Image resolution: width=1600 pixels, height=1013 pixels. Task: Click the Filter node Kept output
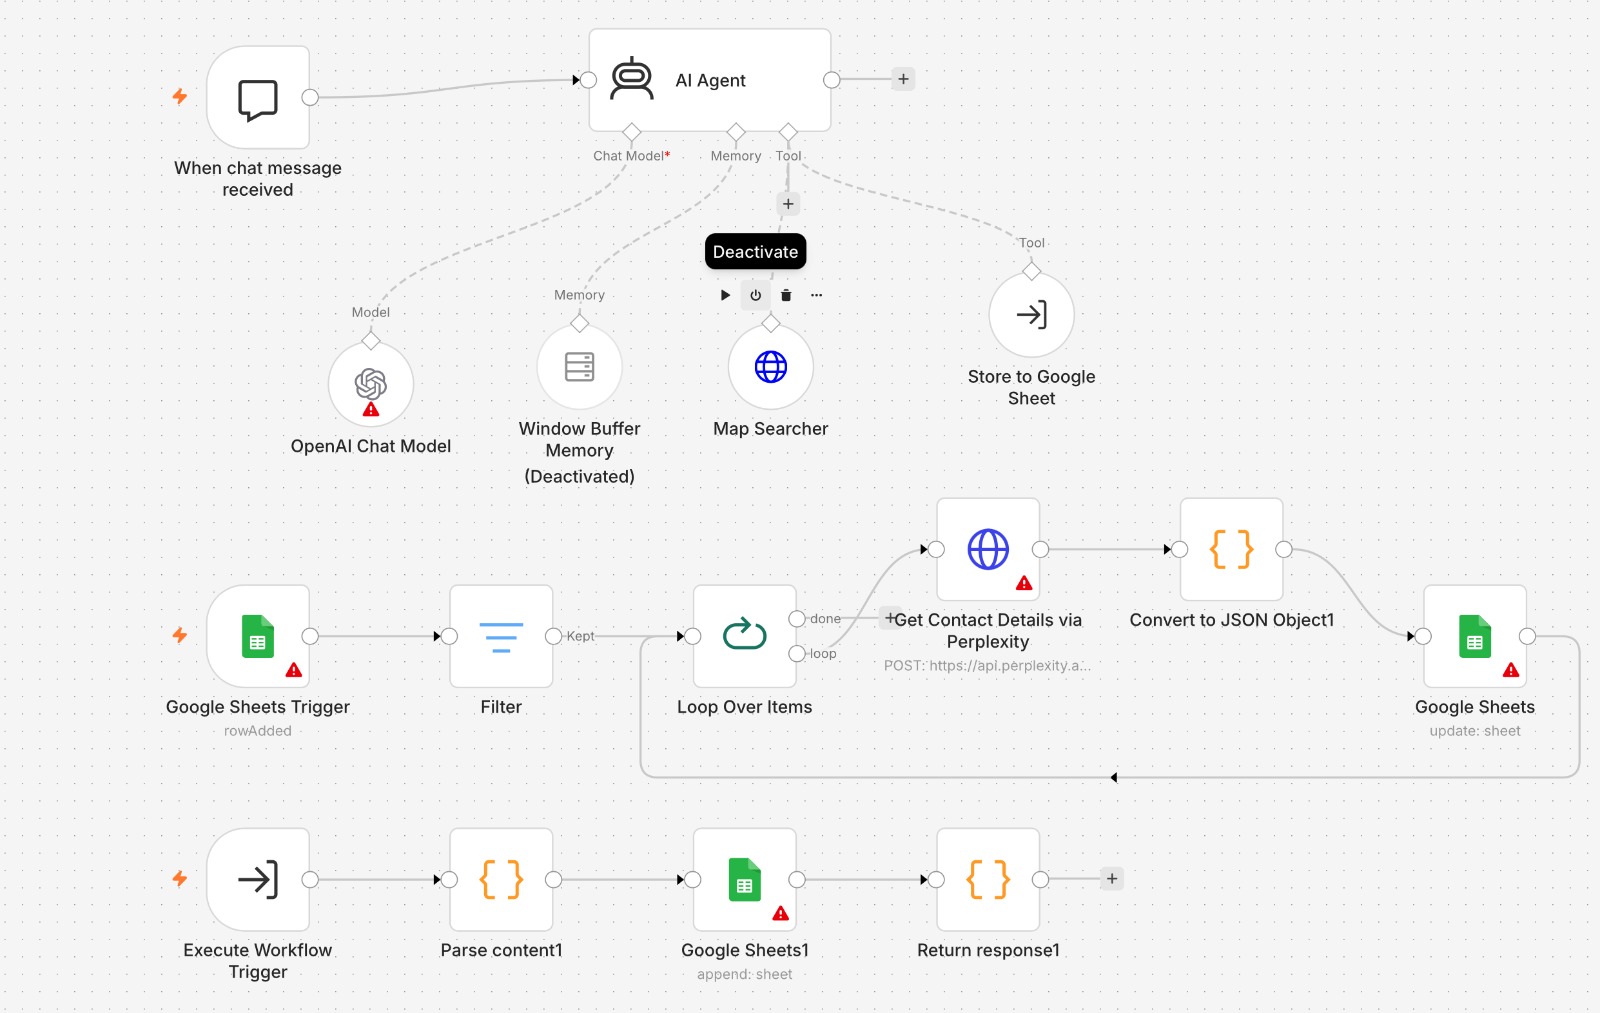click(x=554, y=636)
